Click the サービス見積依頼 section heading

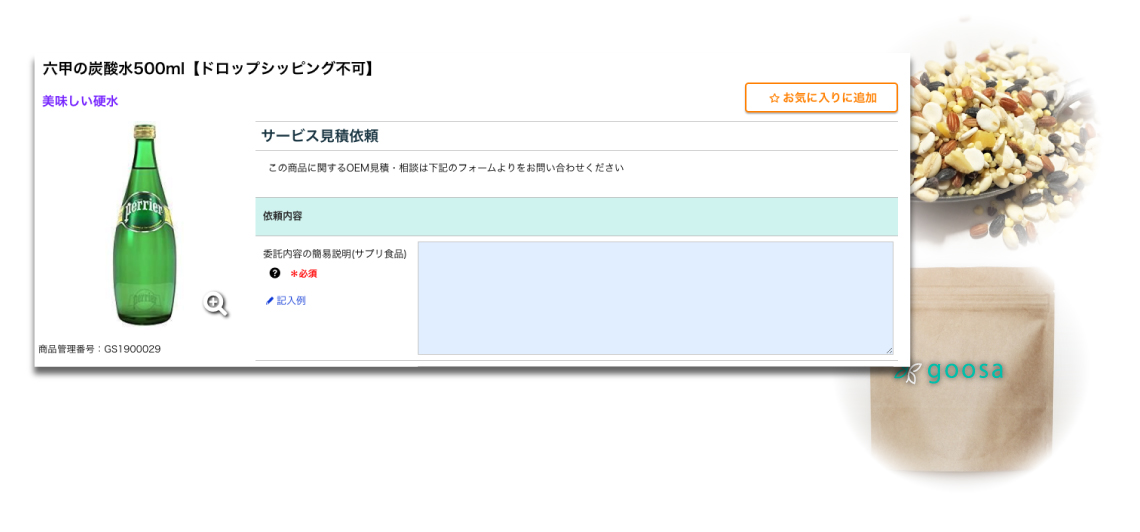coord(320,136)
